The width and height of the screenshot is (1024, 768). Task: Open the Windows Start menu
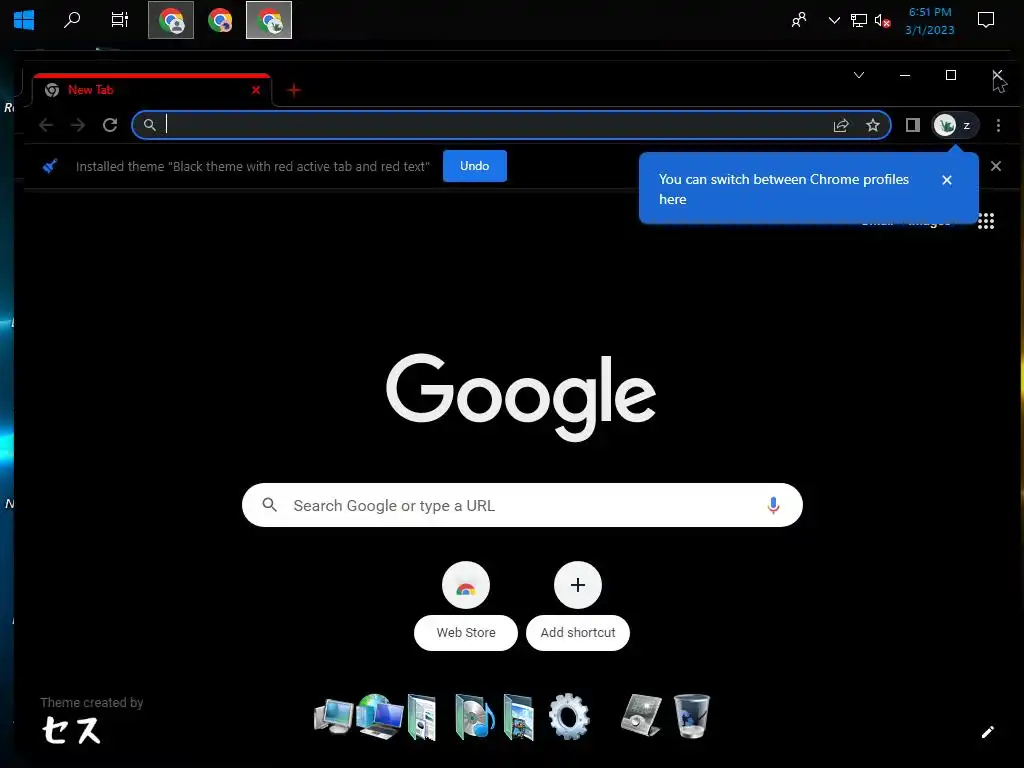(x=24, y=20)
